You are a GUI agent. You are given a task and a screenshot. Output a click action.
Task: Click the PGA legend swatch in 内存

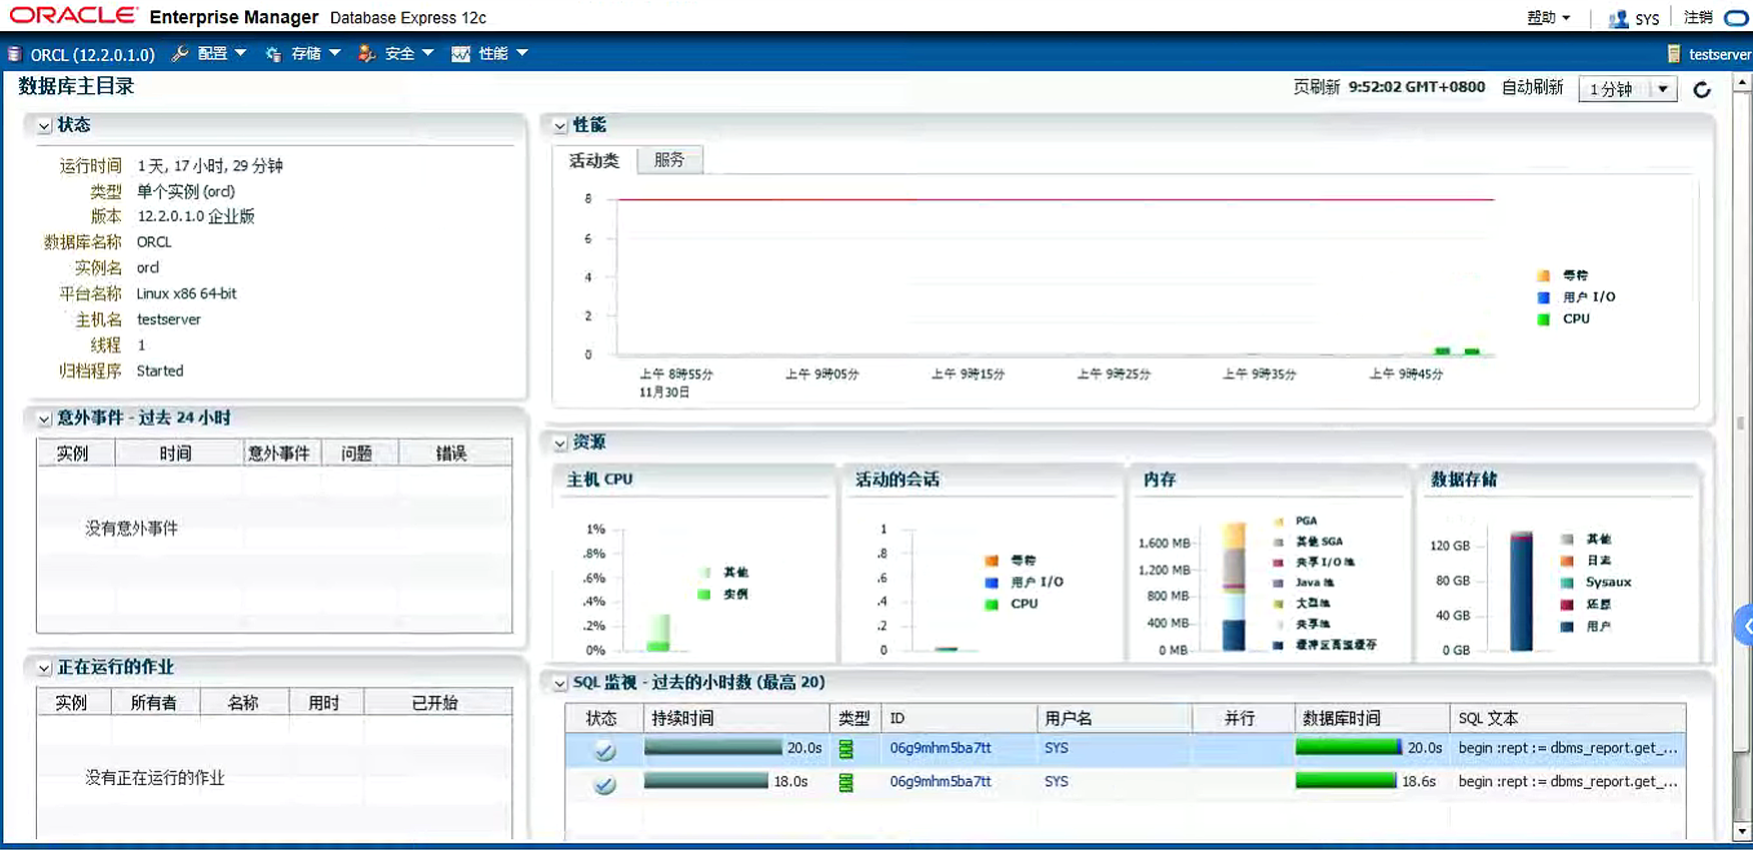1279,521
